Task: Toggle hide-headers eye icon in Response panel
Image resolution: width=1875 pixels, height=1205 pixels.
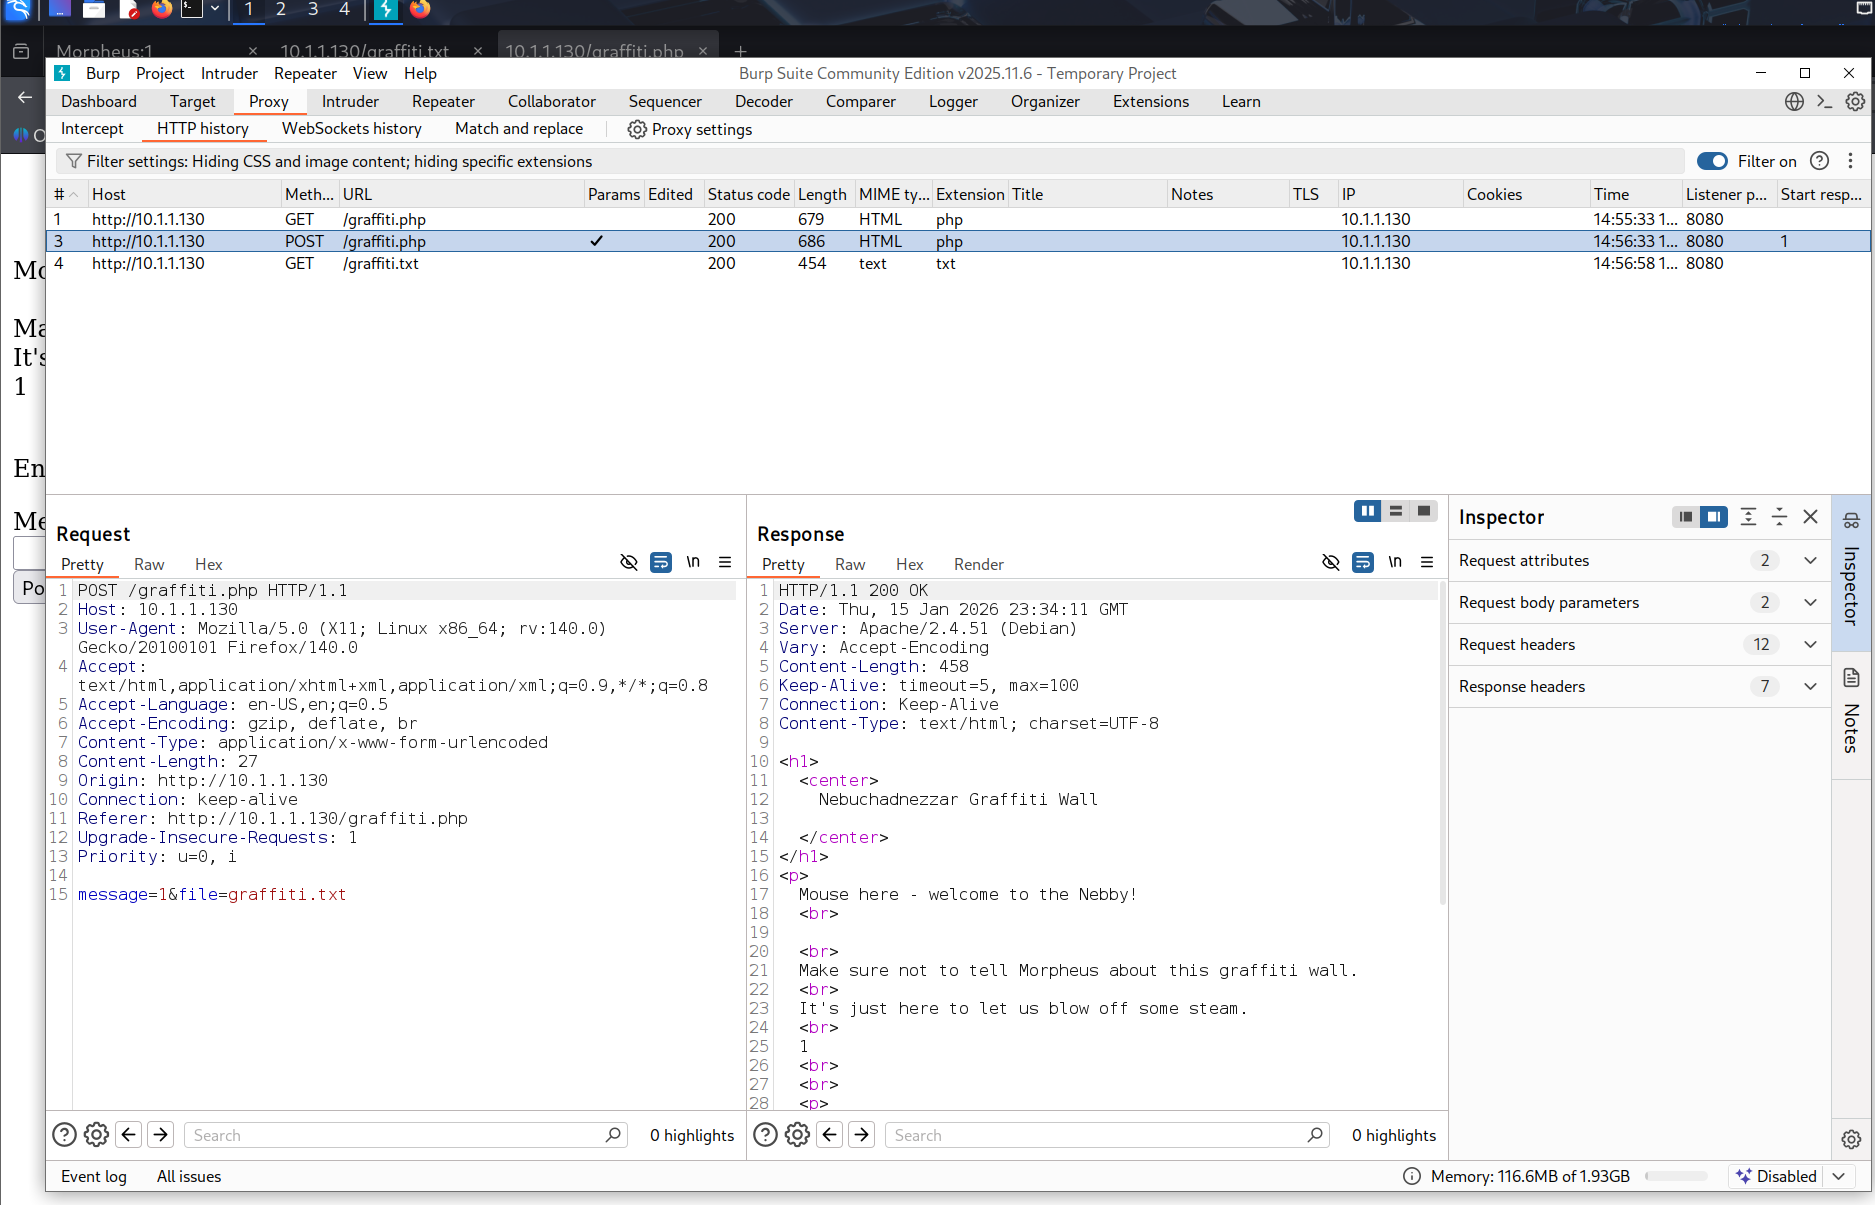Action: [1330, 562]
